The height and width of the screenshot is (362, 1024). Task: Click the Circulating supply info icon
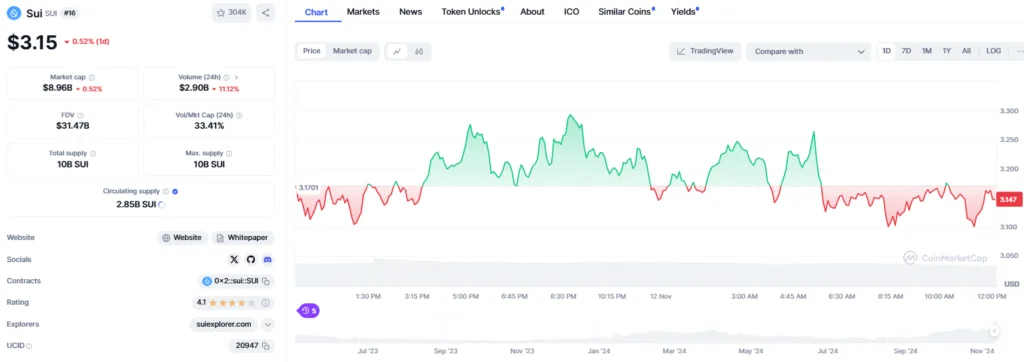(x=165, y=191)
